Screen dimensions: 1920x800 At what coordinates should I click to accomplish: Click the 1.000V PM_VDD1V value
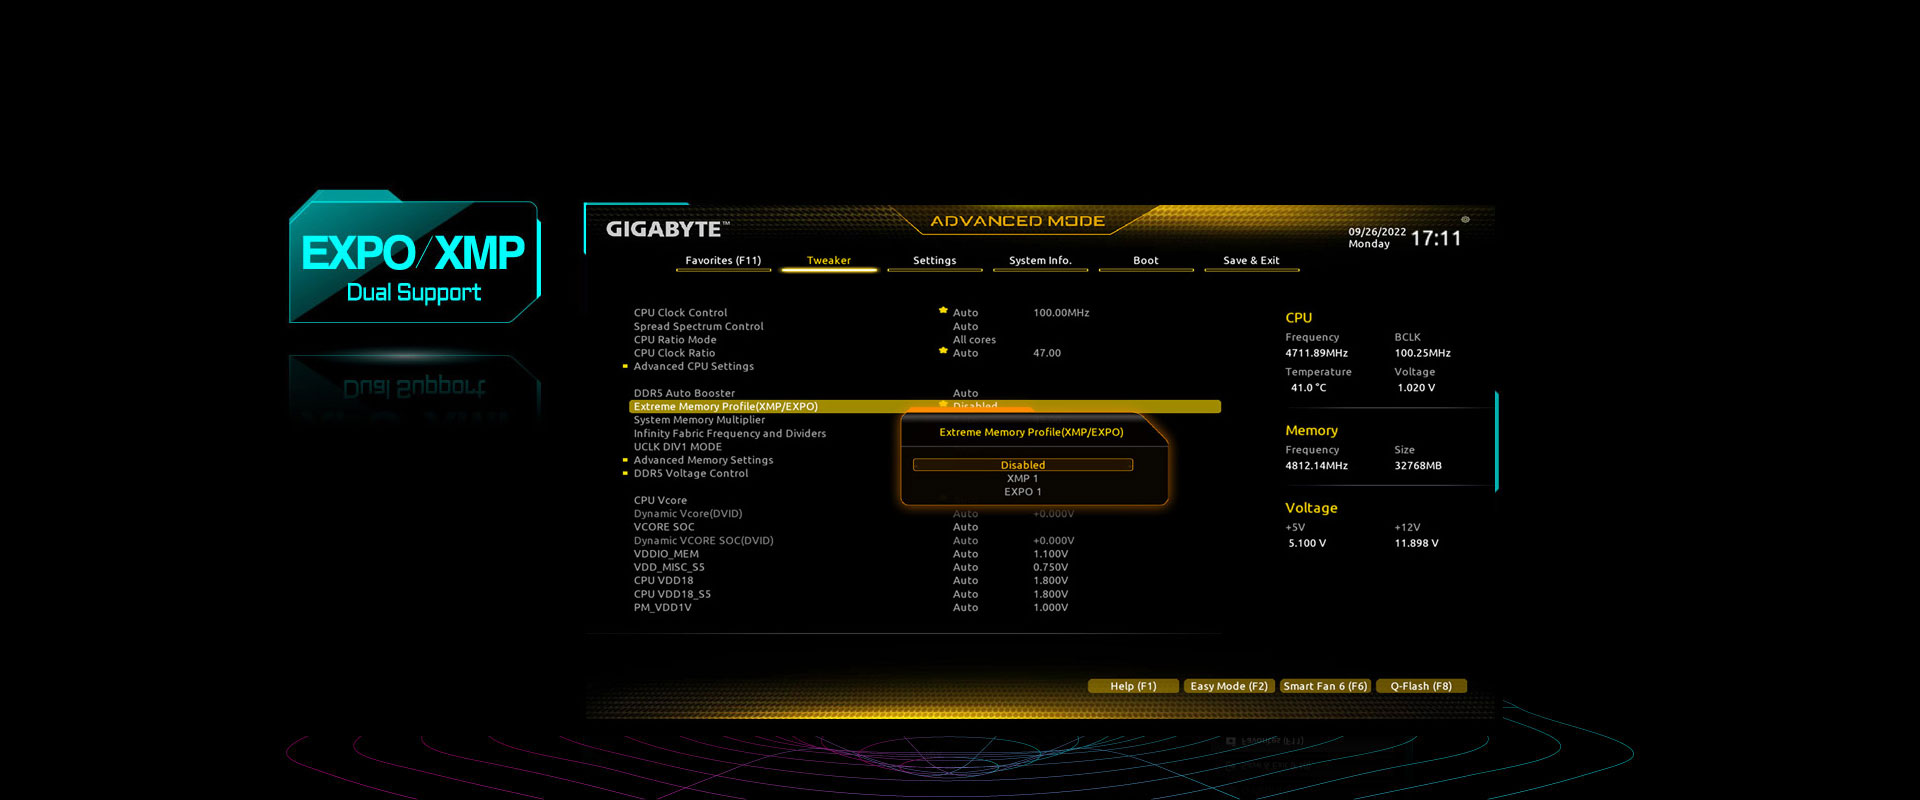(x=1050, y=608)
